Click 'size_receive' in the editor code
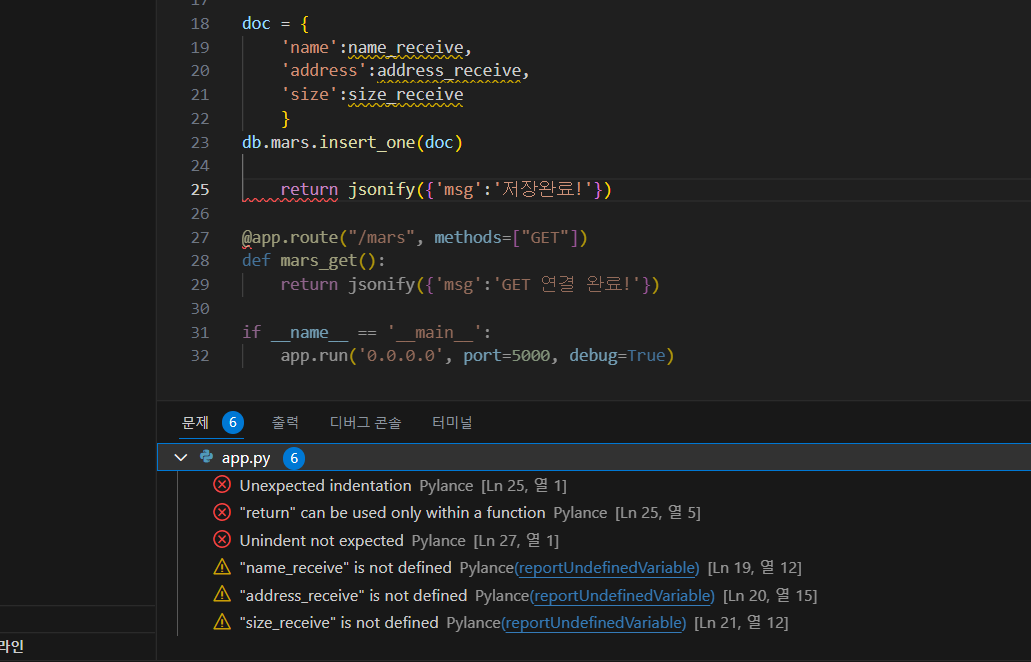The image size is (1031, 662). point(406,95)
